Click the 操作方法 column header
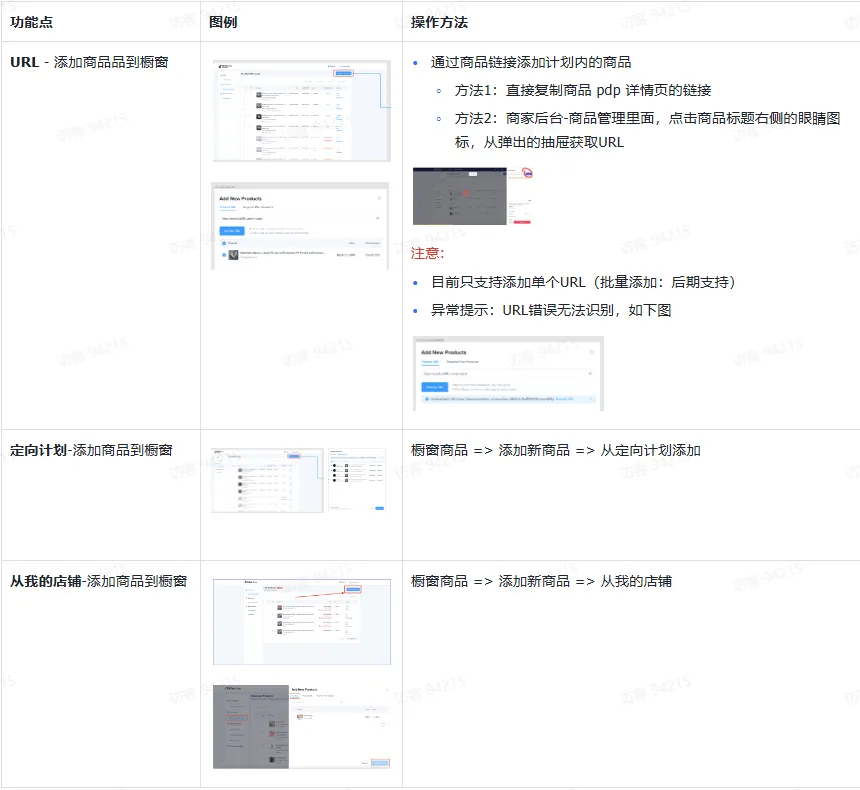Viewport: 860px width, 790px height. pyautogui.click(x=439, y=22)
